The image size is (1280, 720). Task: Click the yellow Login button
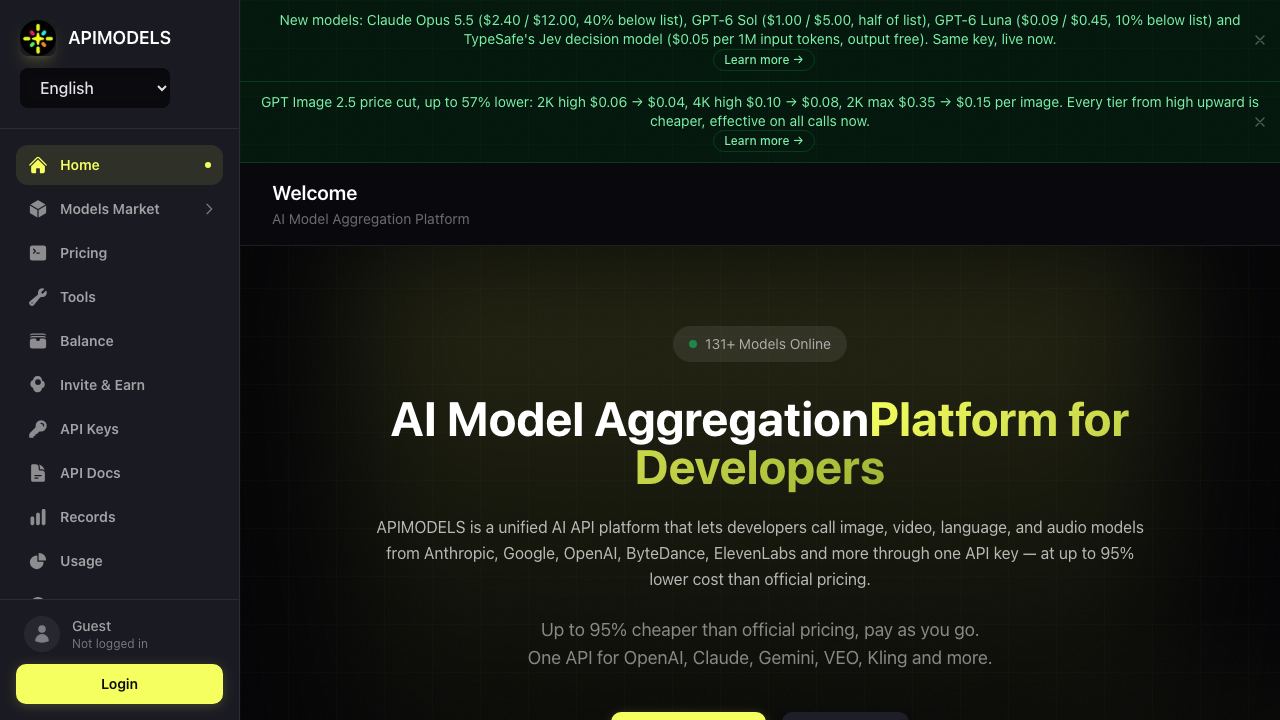coord(119,684)
